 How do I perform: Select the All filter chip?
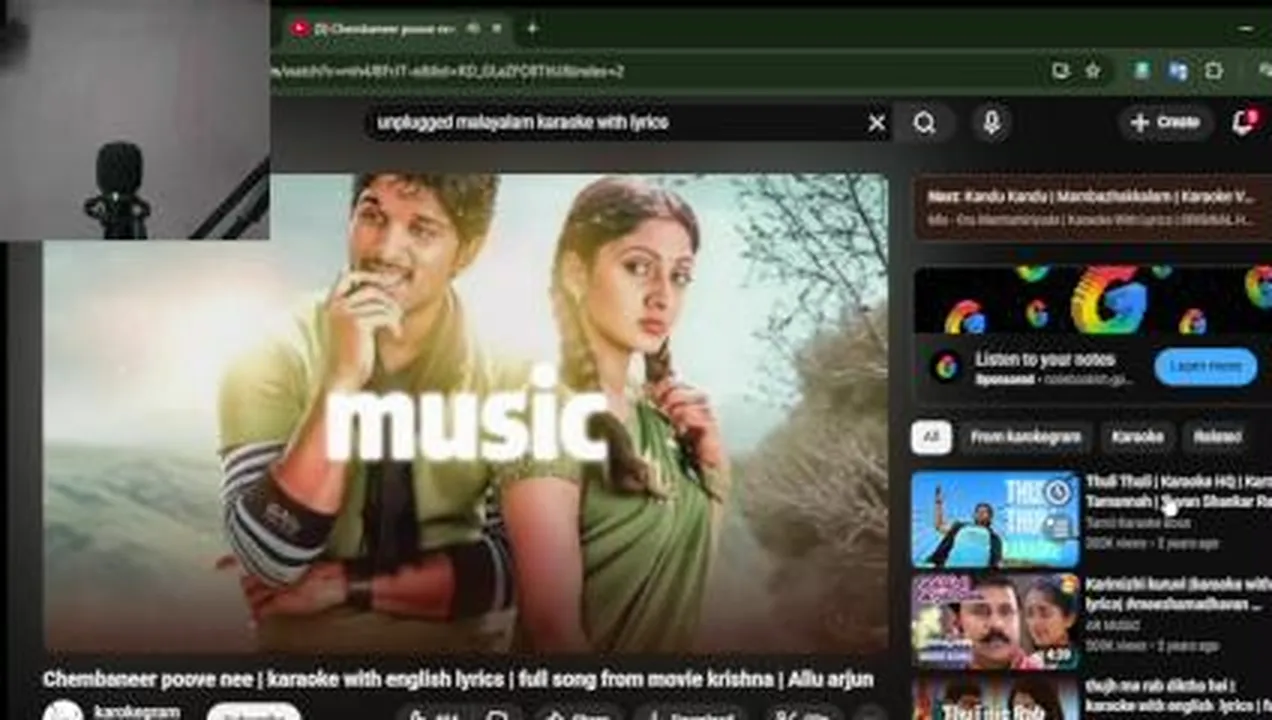pyautogui.click(x=931, y=437)
